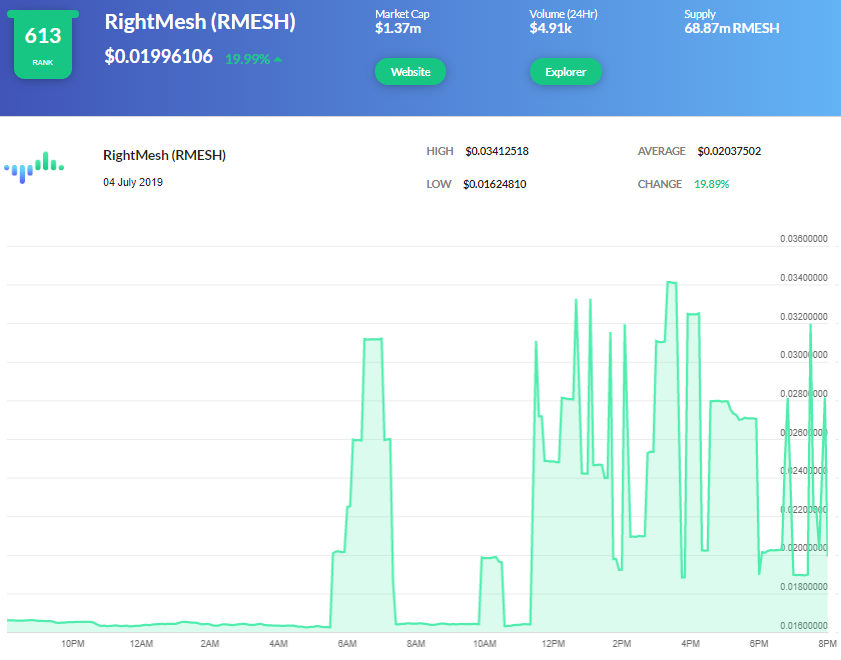Click the 0.03600000 y-axis label

click(x=803, y=239)
